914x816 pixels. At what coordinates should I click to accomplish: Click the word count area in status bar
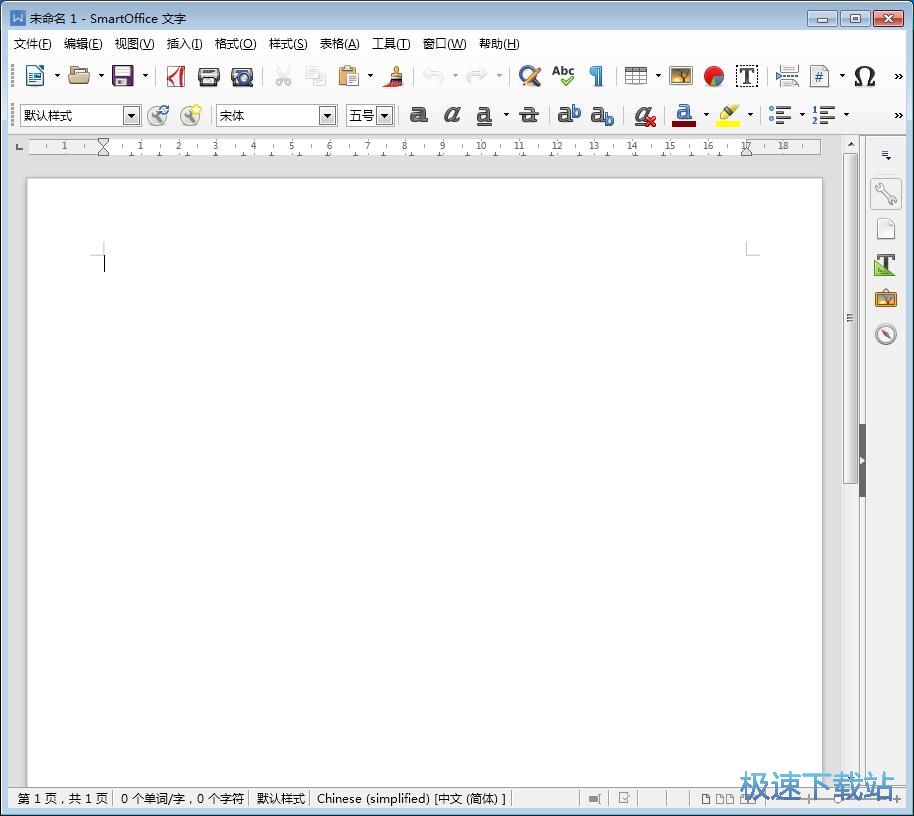pyautogui.click(x=182, y=798)
